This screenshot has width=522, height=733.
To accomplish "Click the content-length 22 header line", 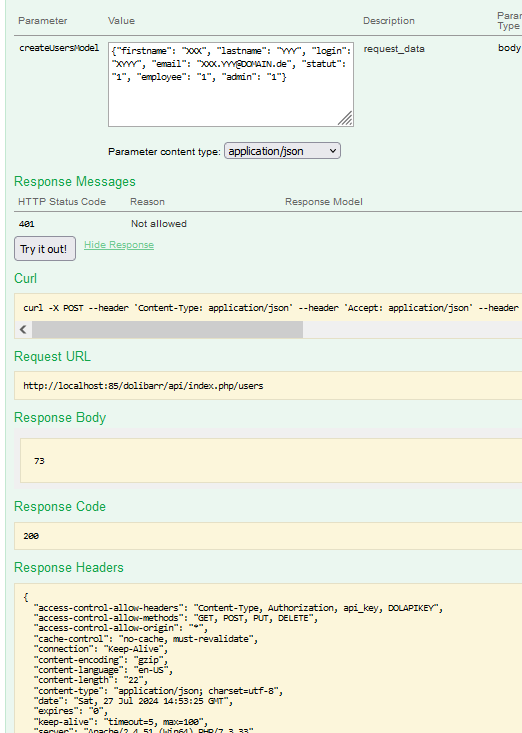I will (91, 680).
